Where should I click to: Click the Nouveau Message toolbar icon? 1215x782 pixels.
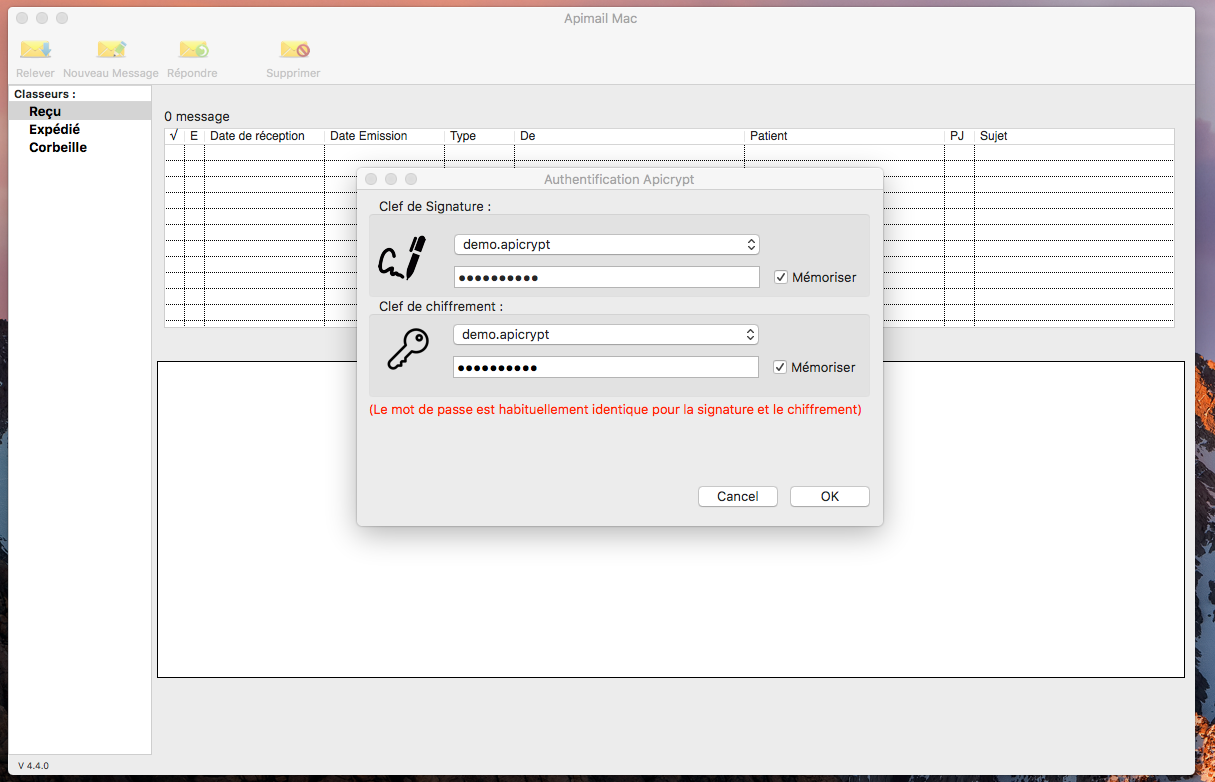click(111, 49)
